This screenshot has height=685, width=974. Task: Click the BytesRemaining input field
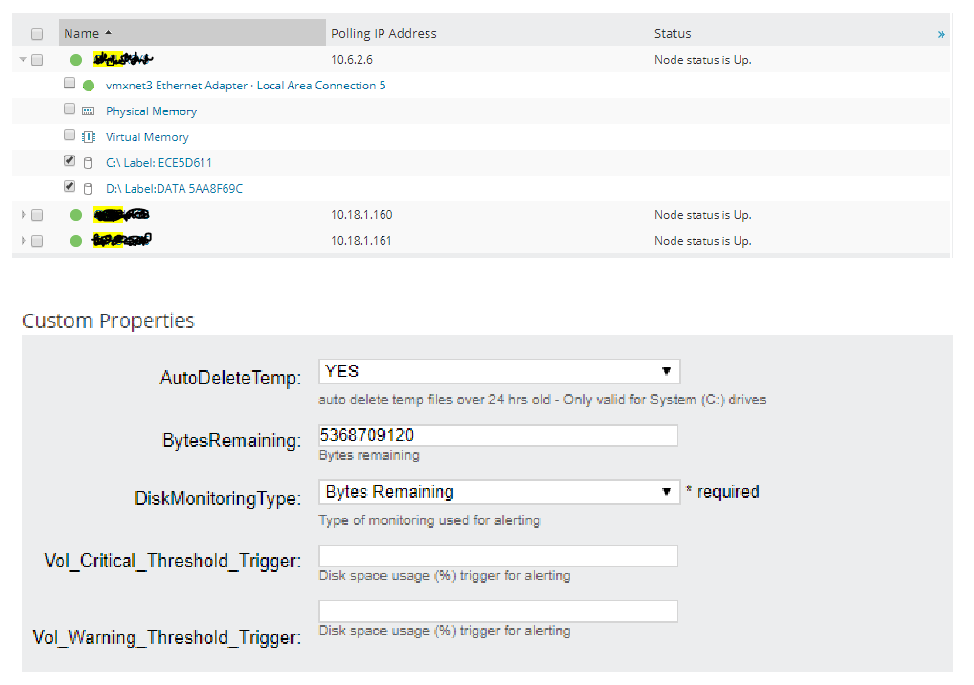pyautogui.click(x=498, y=435)
